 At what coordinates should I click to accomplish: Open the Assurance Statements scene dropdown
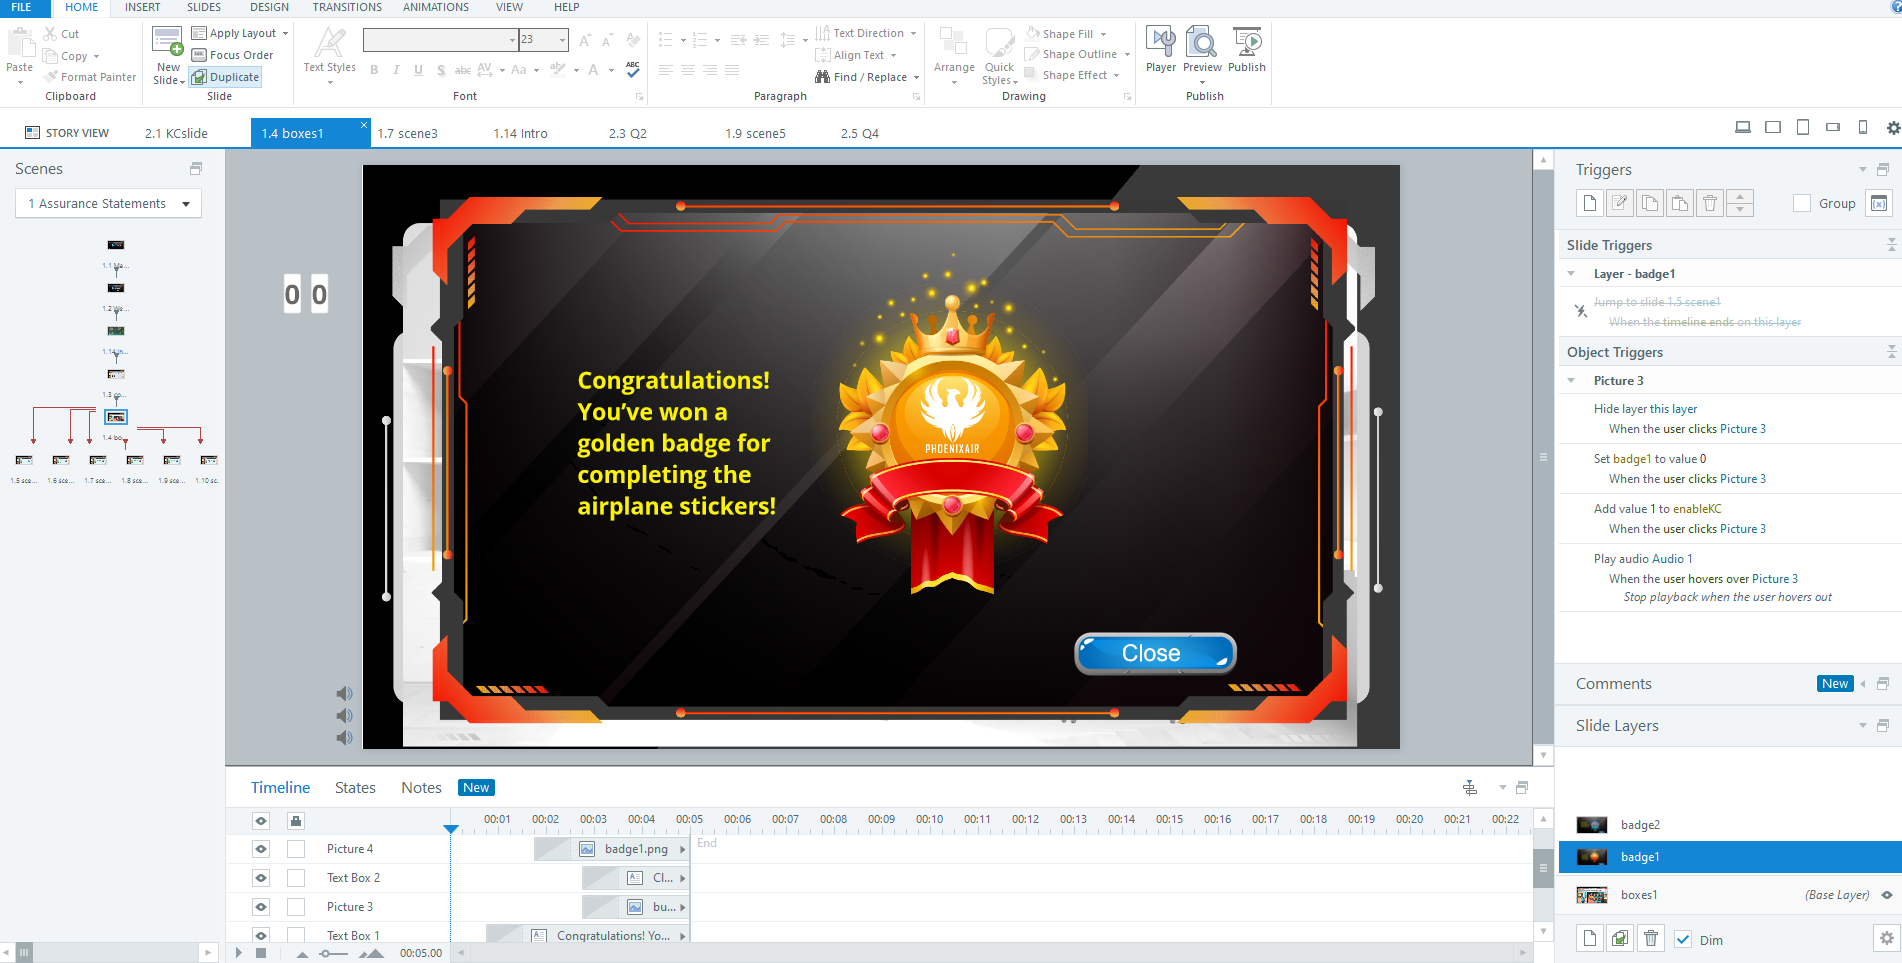pyautogui.click(x=108, y=203)
